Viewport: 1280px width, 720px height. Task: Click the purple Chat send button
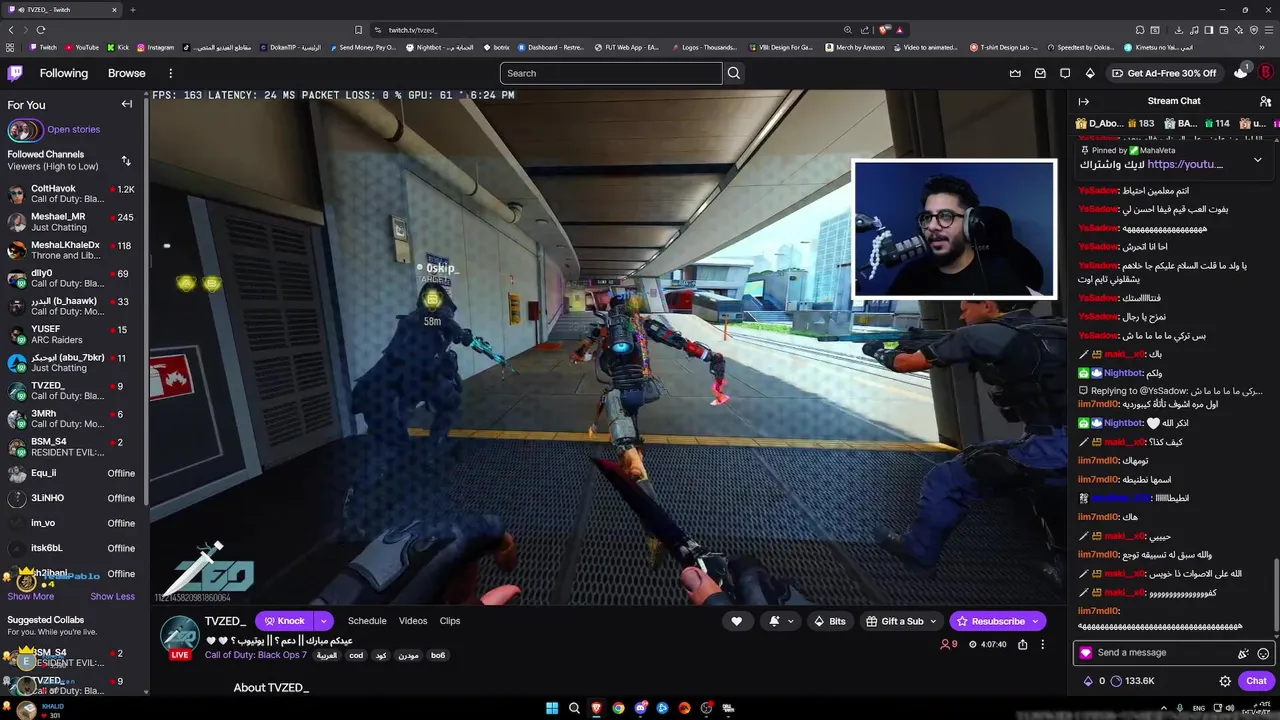1256,681
